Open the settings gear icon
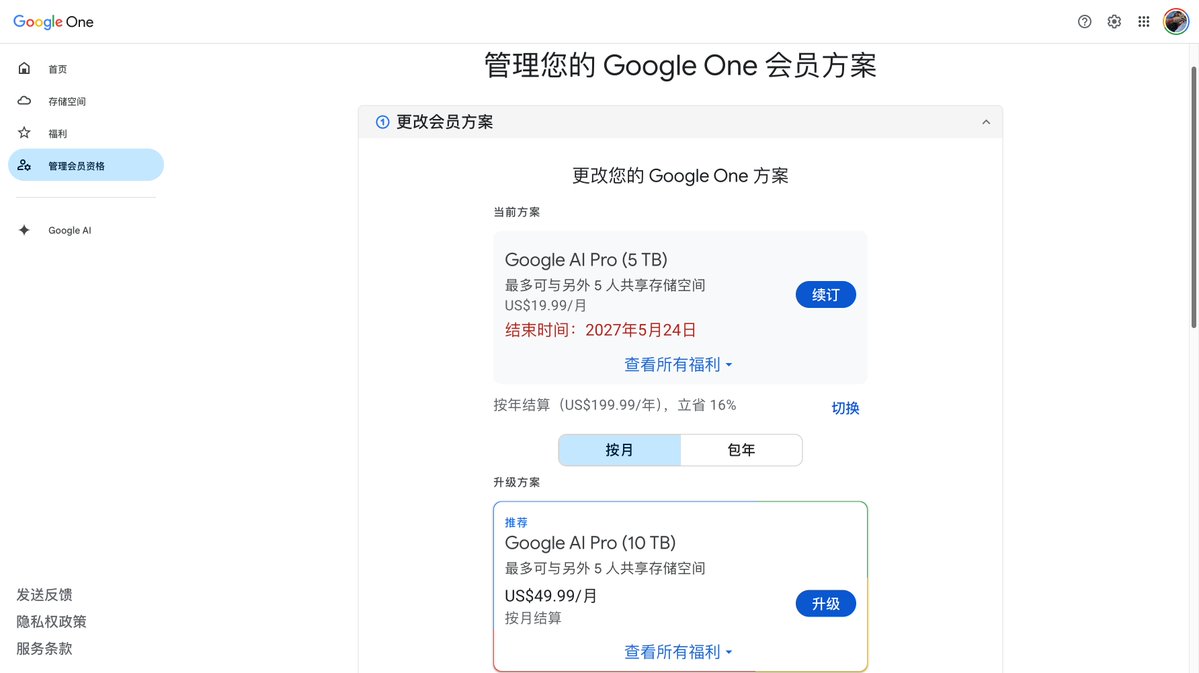This screenshot has height=673, width=1199. 1114,21
